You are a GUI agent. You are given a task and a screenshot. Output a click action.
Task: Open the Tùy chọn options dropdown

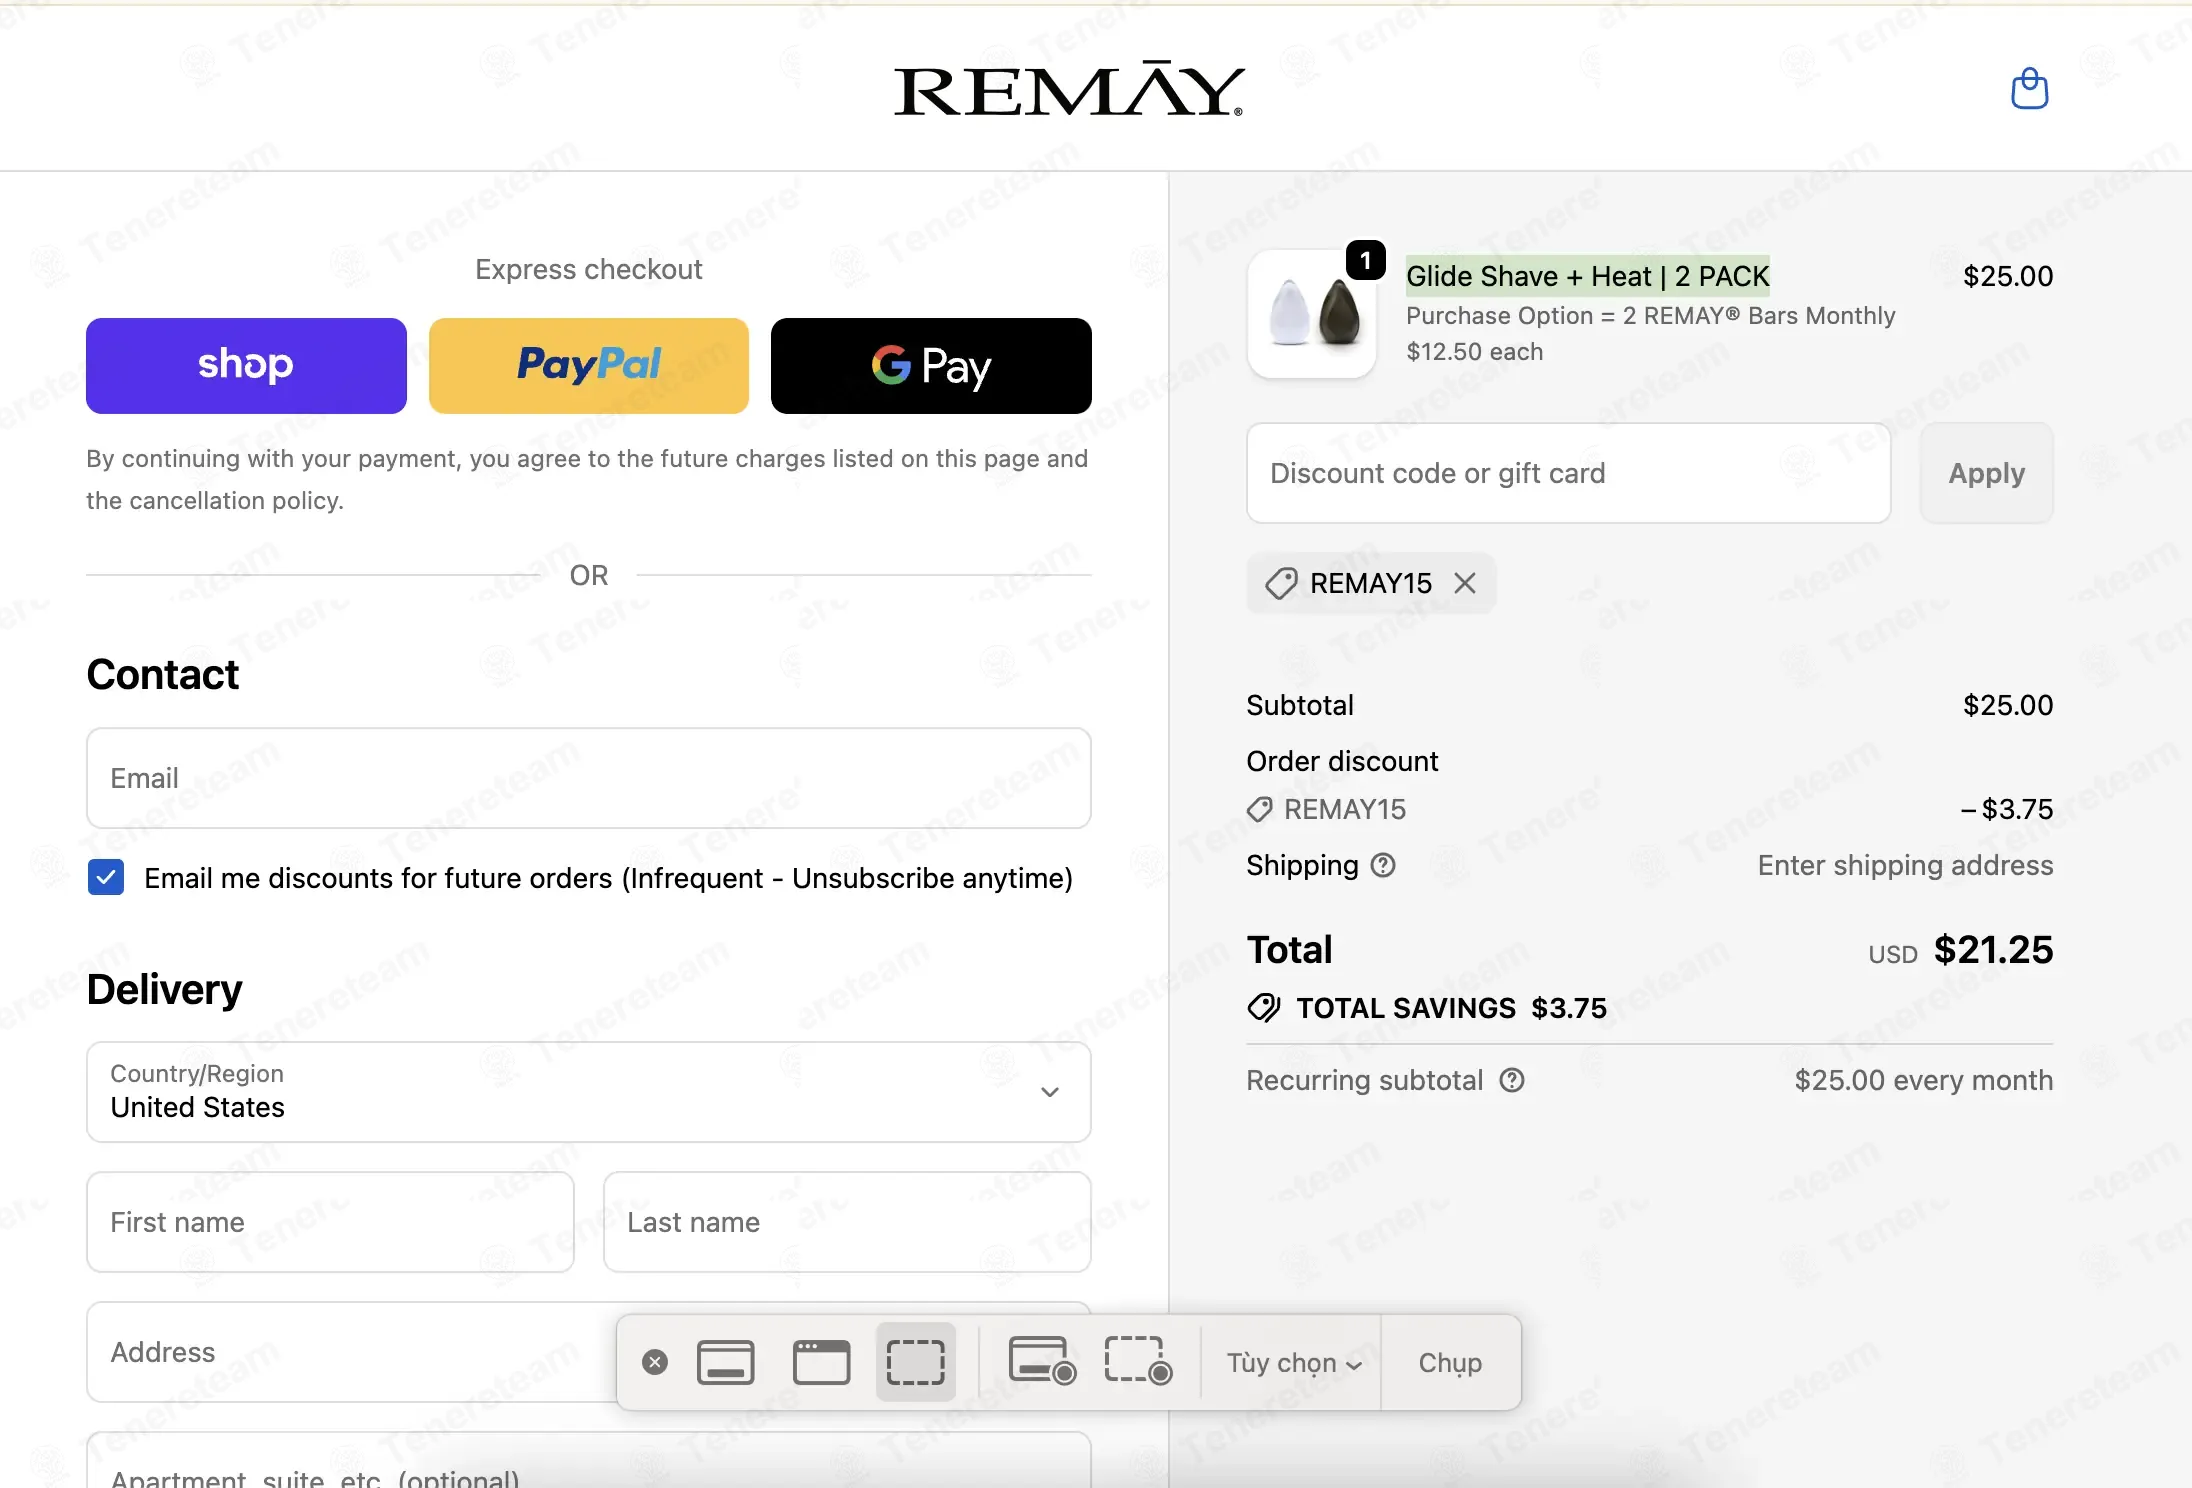tap(1294, 1363)
